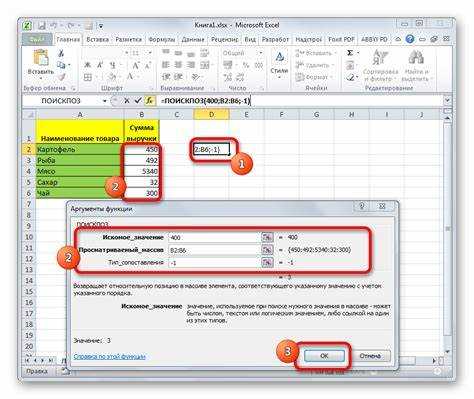The image size is (474, 399).
Task: Open the Шрифт dialog launcher
Action: pos(151,88)
